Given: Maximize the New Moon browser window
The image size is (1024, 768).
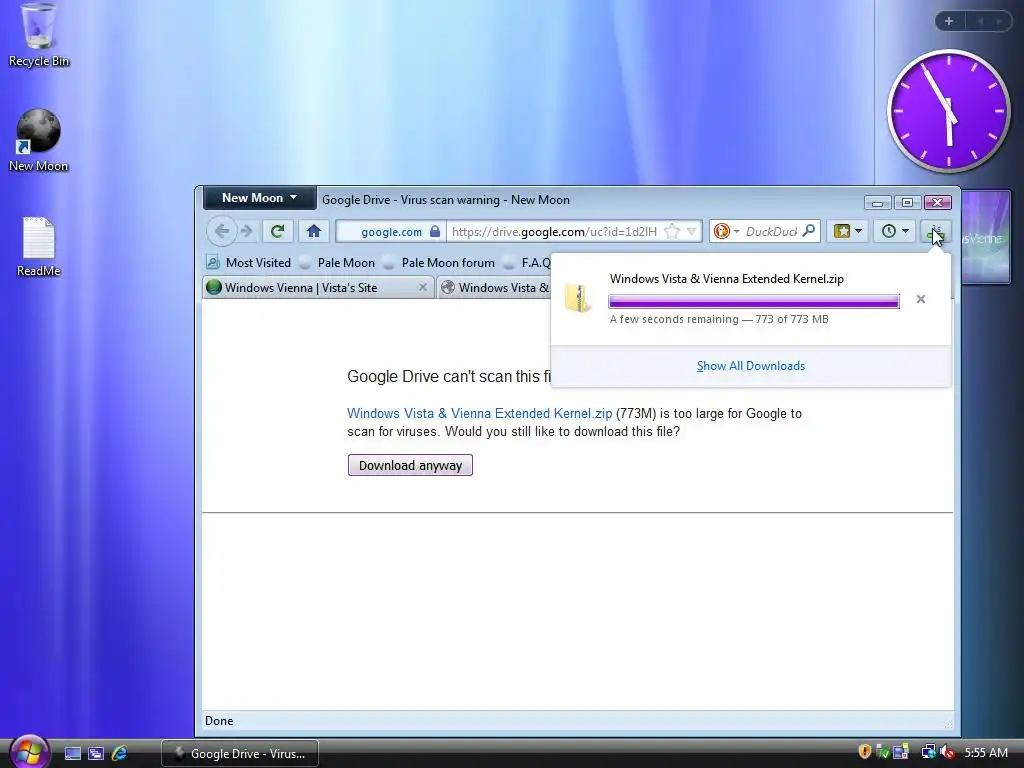Looking at the screenshot, I should coord(907,202).
